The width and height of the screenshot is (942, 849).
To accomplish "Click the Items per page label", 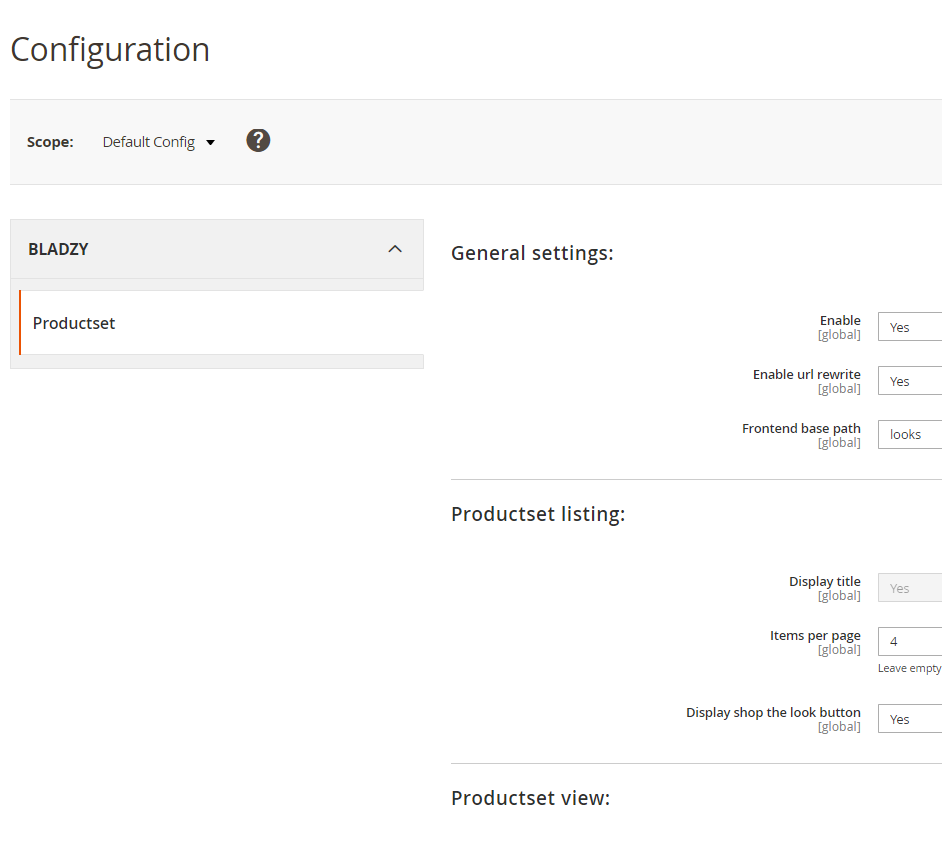I will (815, 635).
